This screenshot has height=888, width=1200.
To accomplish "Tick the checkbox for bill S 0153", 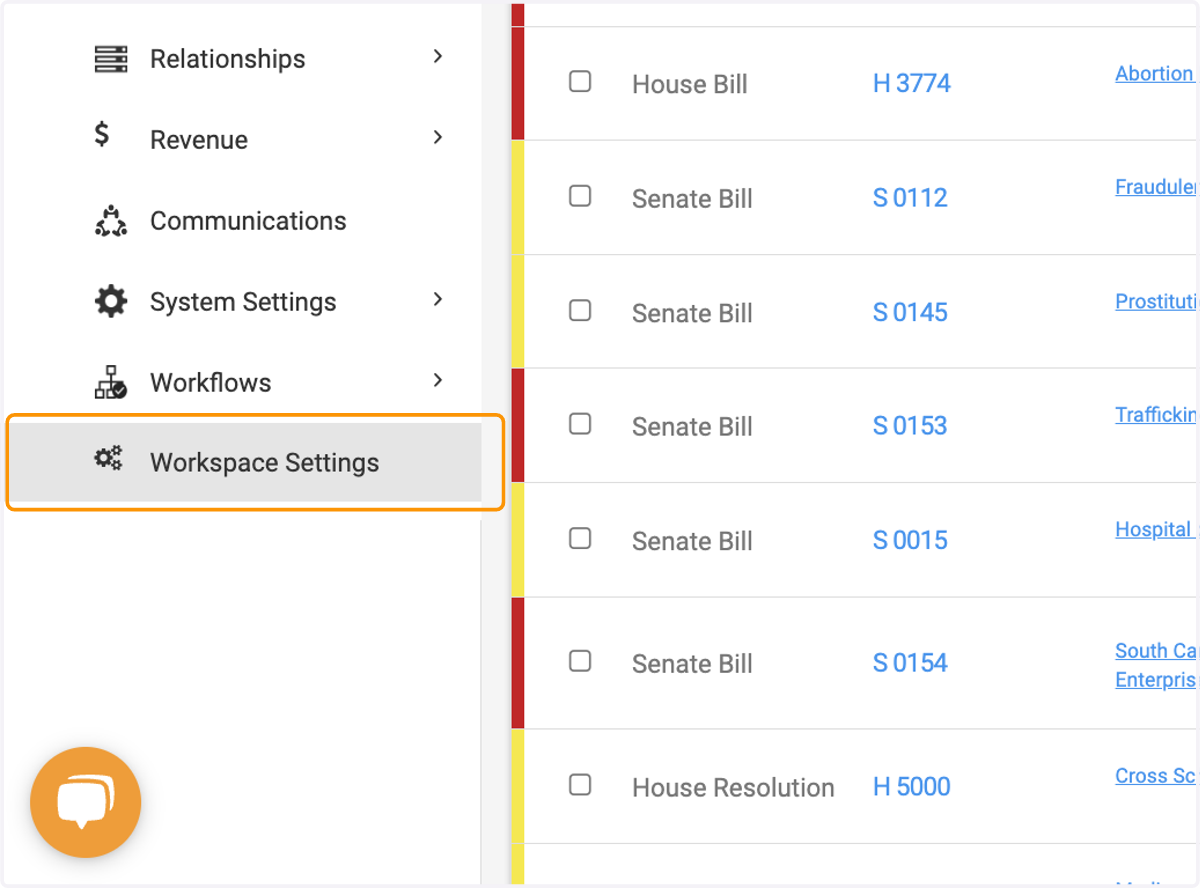I will click(x=580, y=424).
